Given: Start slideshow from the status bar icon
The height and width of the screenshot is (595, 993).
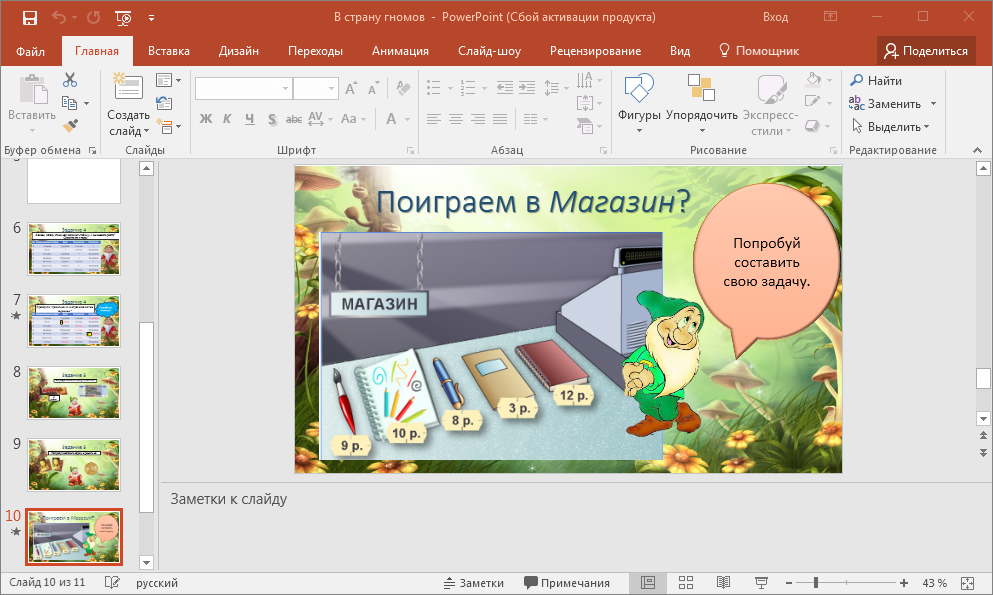Looking at the screenshot, I should 761,582.
